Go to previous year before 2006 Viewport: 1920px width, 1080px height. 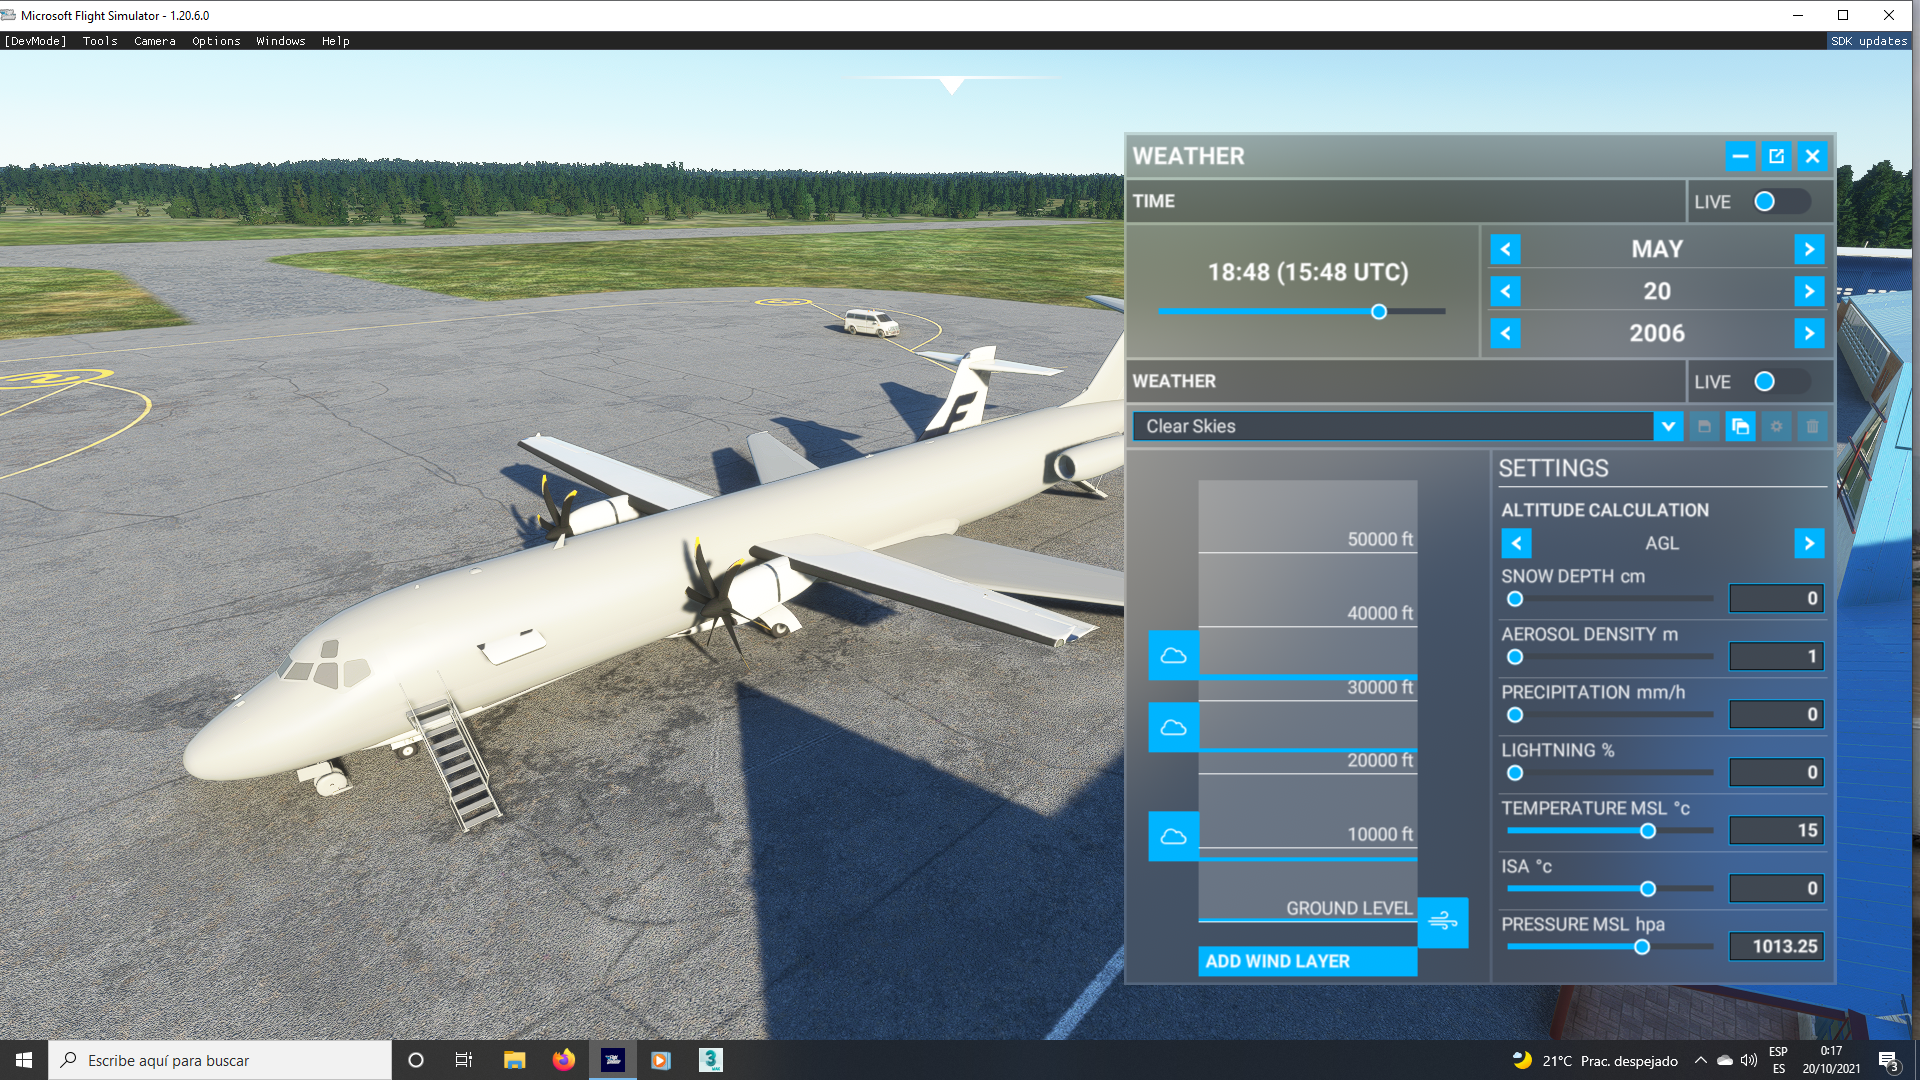[1506, 333]
